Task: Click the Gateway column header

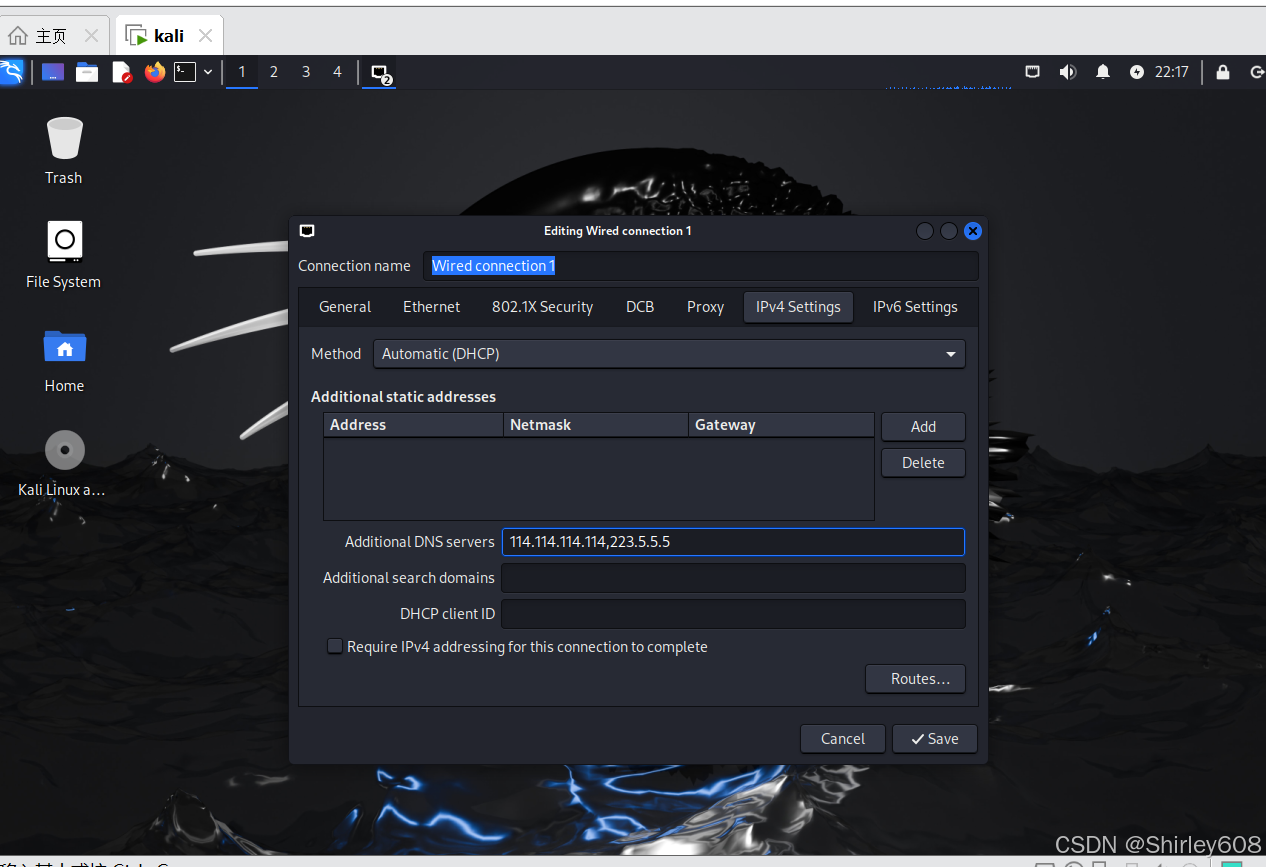Action: (782, 425)
